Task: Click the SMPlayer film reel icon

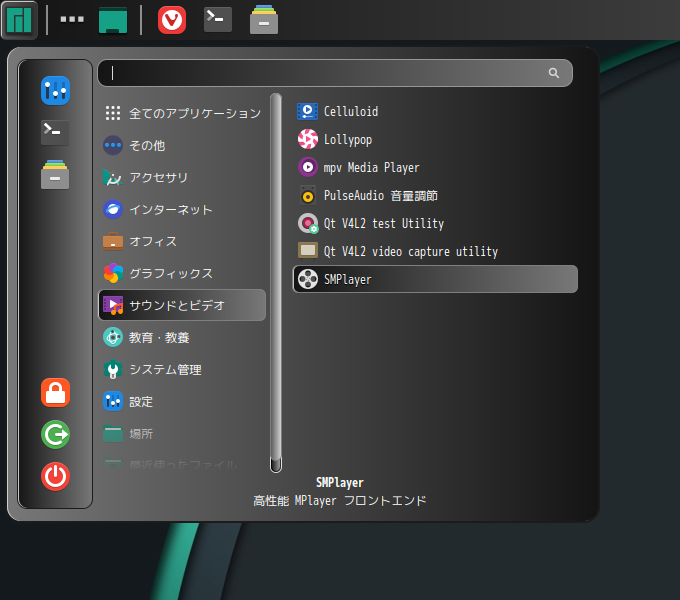Action: click(x=307, y=279)
